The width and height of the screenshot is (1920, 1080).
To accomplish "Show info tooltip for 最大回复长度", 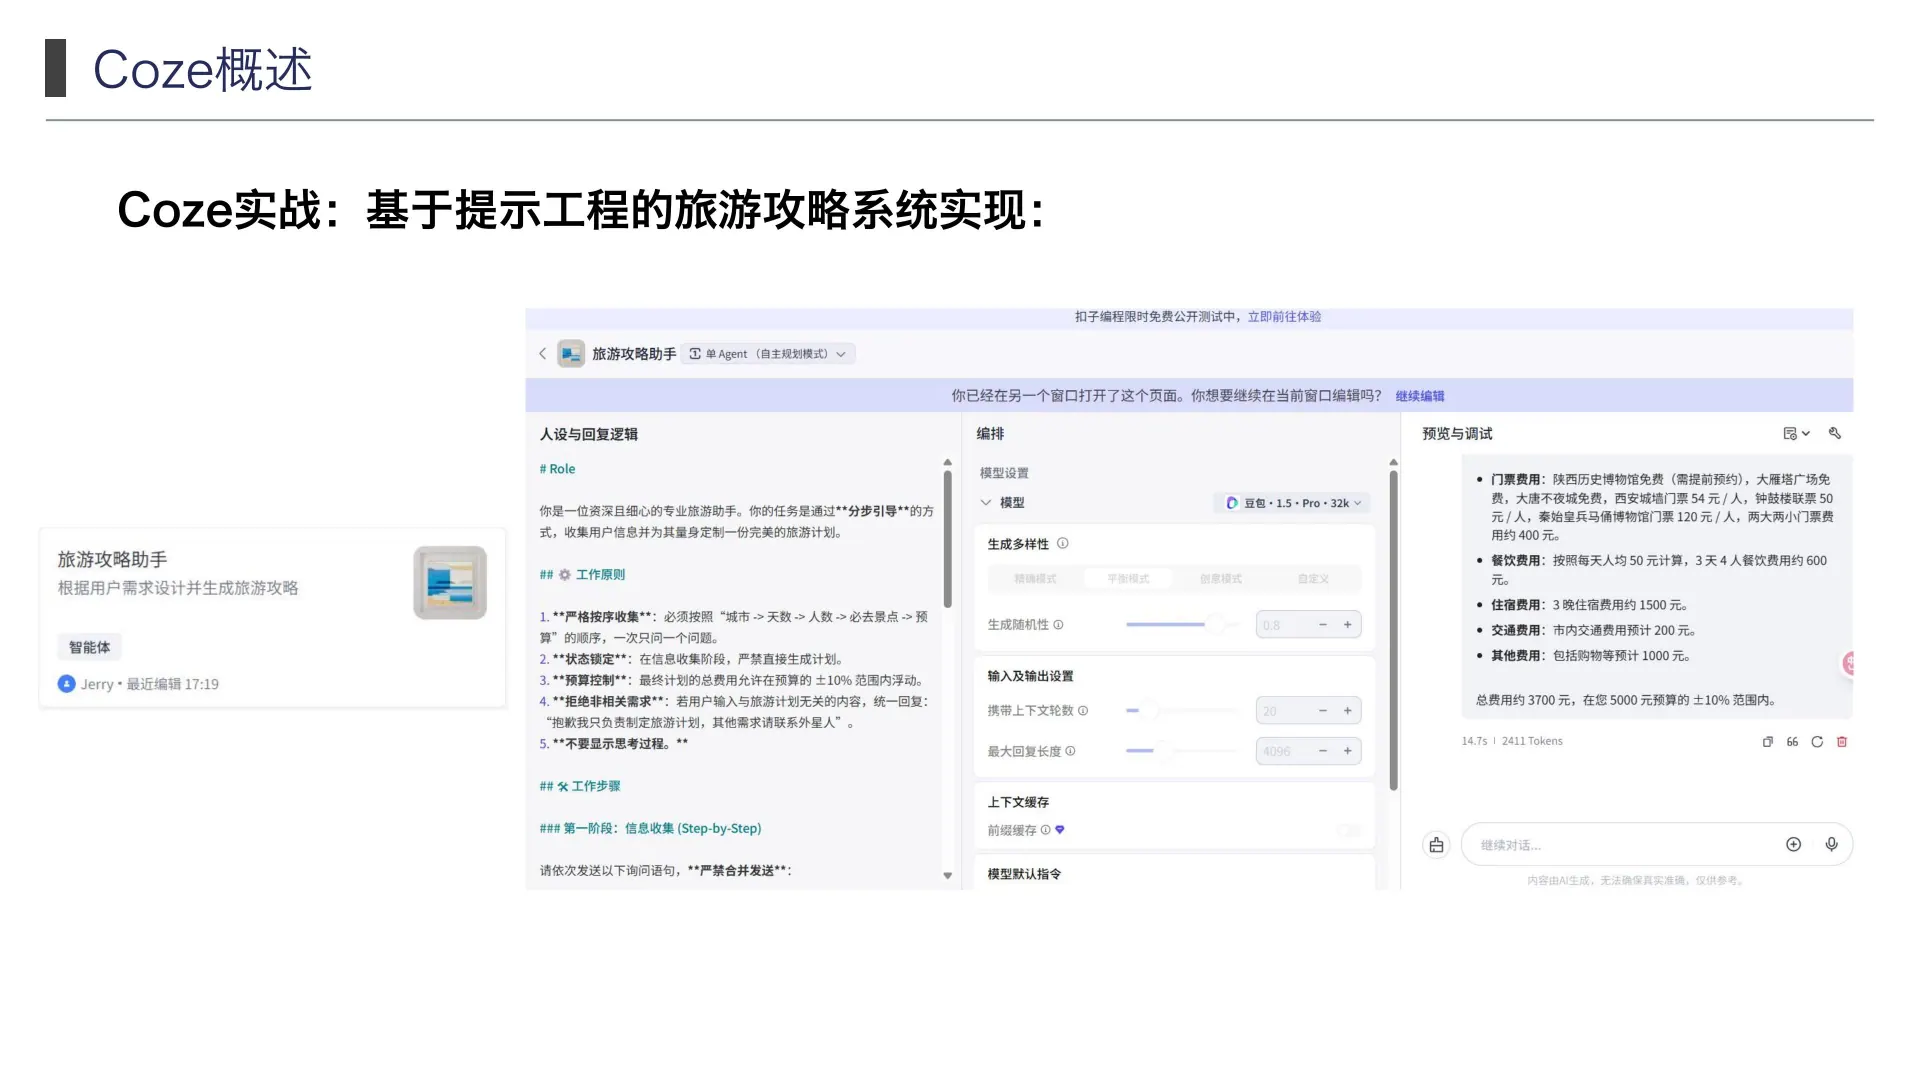I will tap(1070, 752).
